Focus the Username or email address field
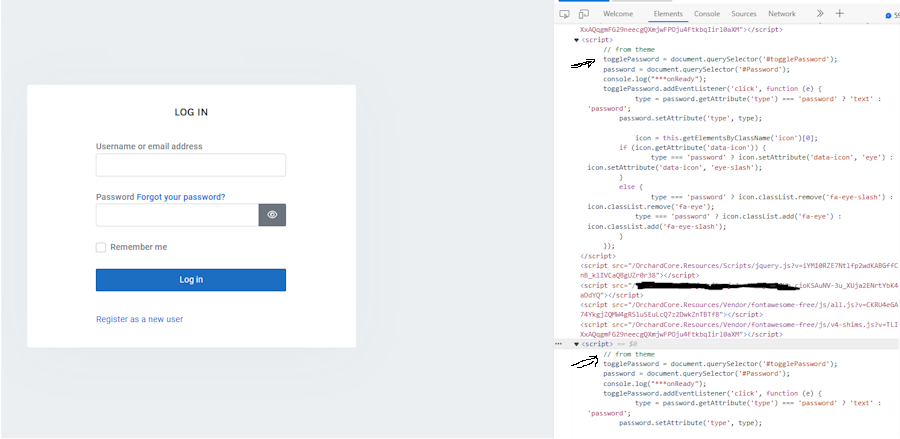The height and width of the screenshot is (439, 900). pos(191,165)
